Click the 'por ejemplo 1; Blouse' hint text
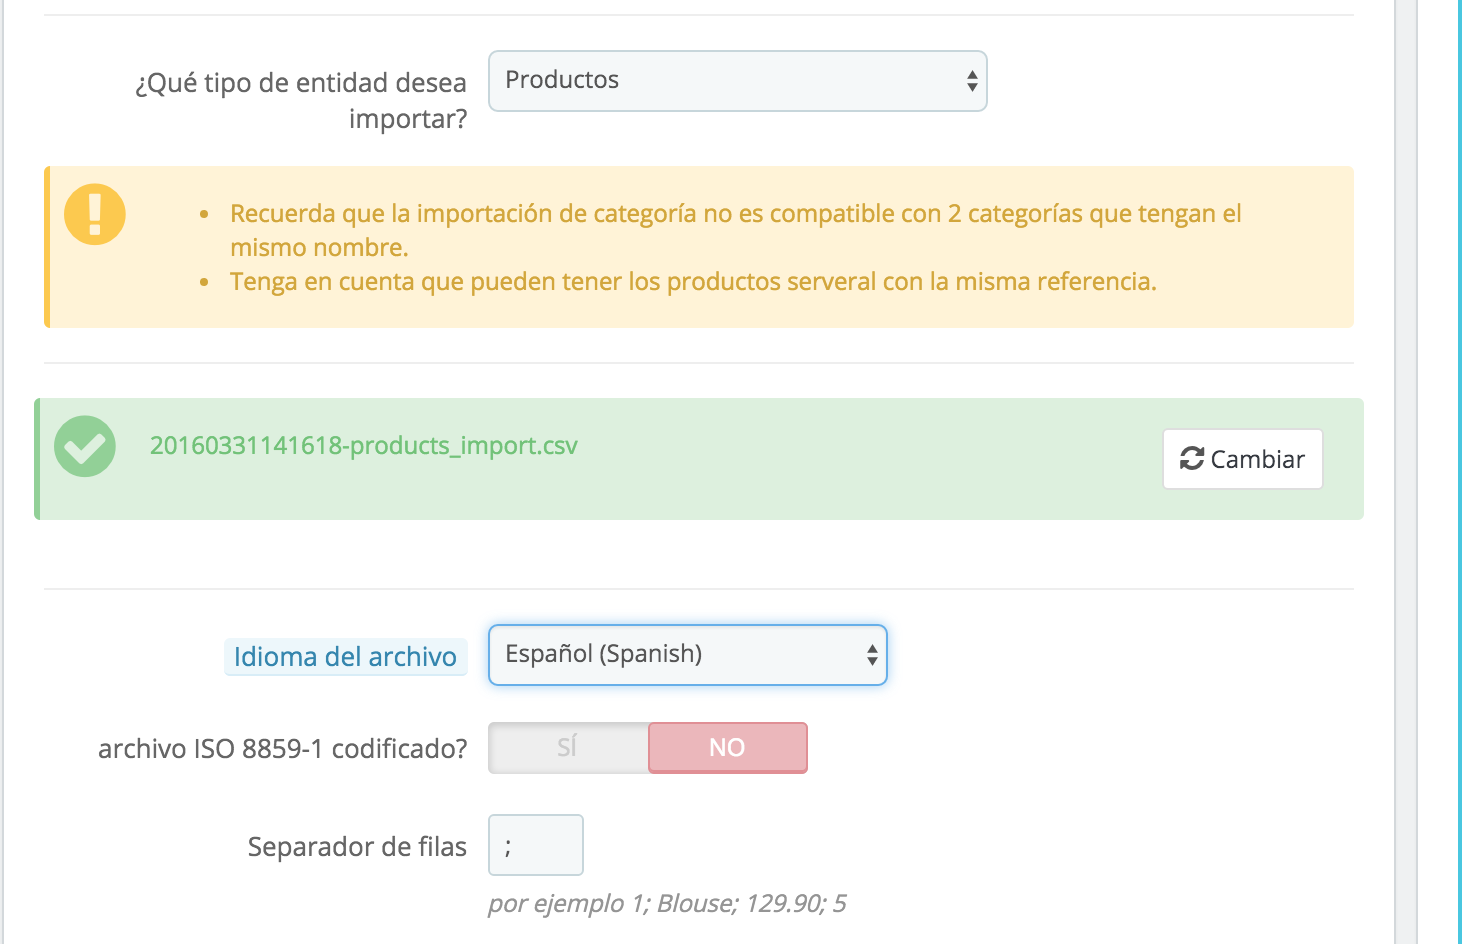This screenshot has height=944, width=1462. point(667,904)
